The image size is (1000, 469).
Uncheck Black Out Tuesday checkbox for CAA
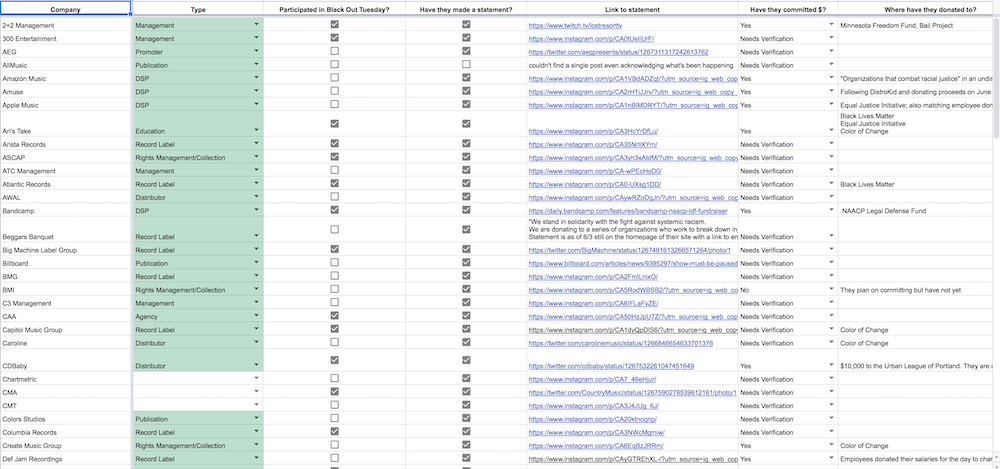pyautogui.click(x=334, y=316)
